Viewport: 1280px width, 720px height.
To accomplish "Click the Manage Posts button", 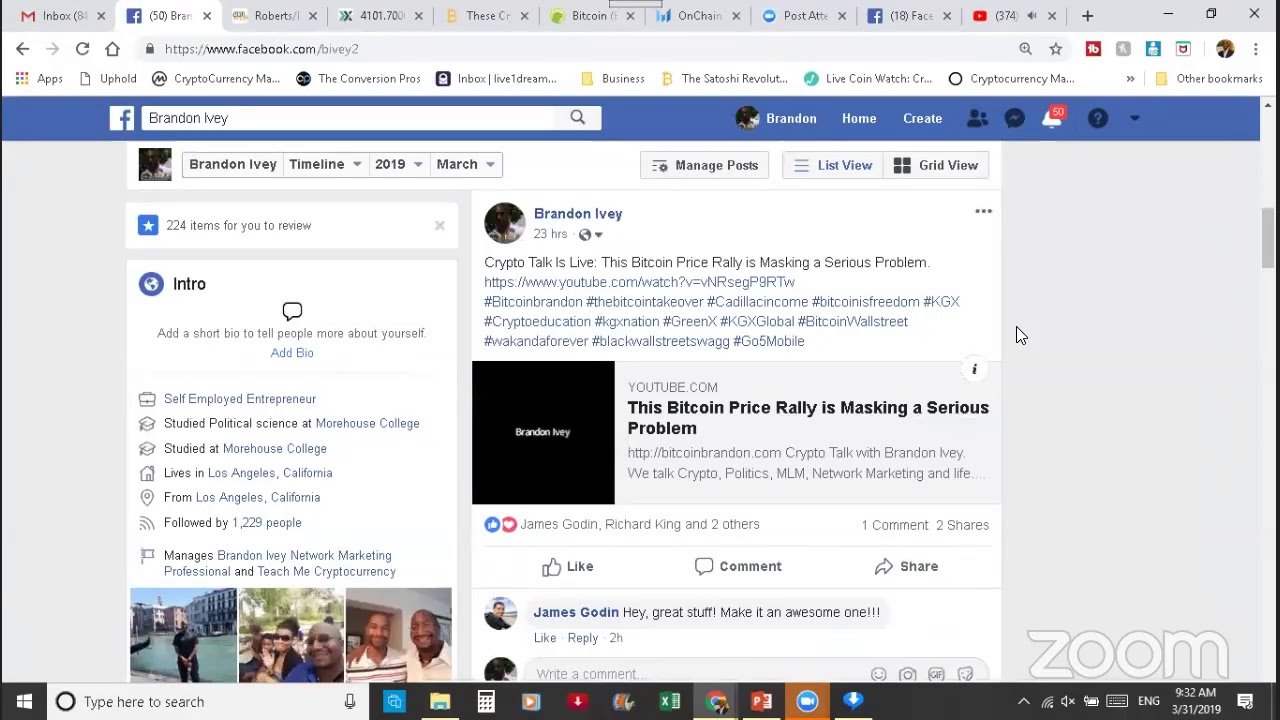I will [705, 165].
